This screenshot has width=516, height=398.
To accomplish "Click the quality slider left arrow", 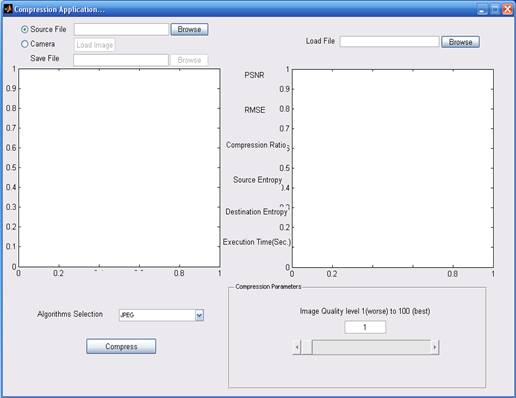I will coord(297,347).
